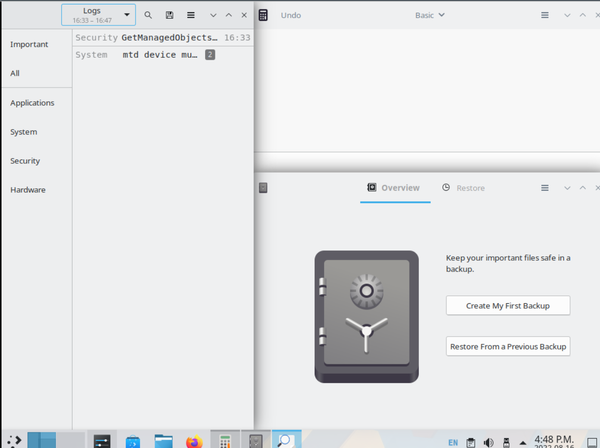Open the file manager from the taskbar

click(x=163, y=441)
